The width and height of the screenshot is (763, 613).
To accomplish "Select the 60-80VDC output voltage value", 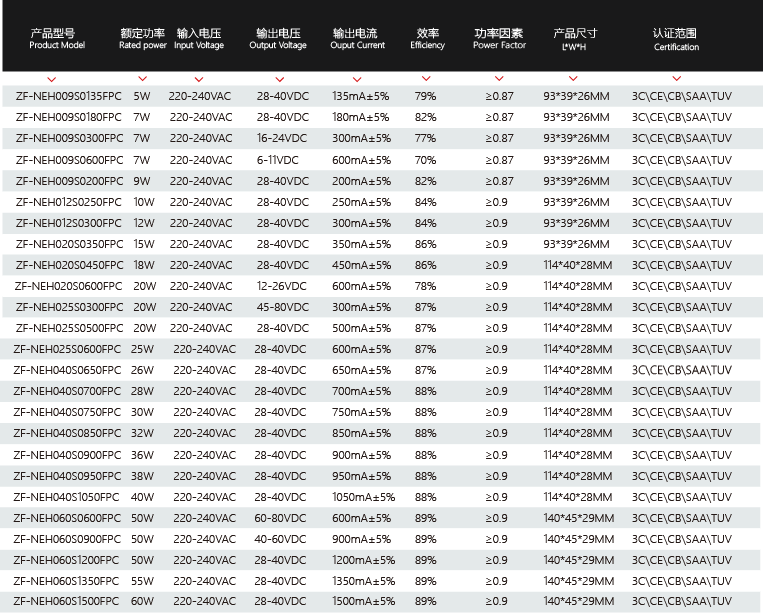I will pyautogui.click(x=280, y=518).
